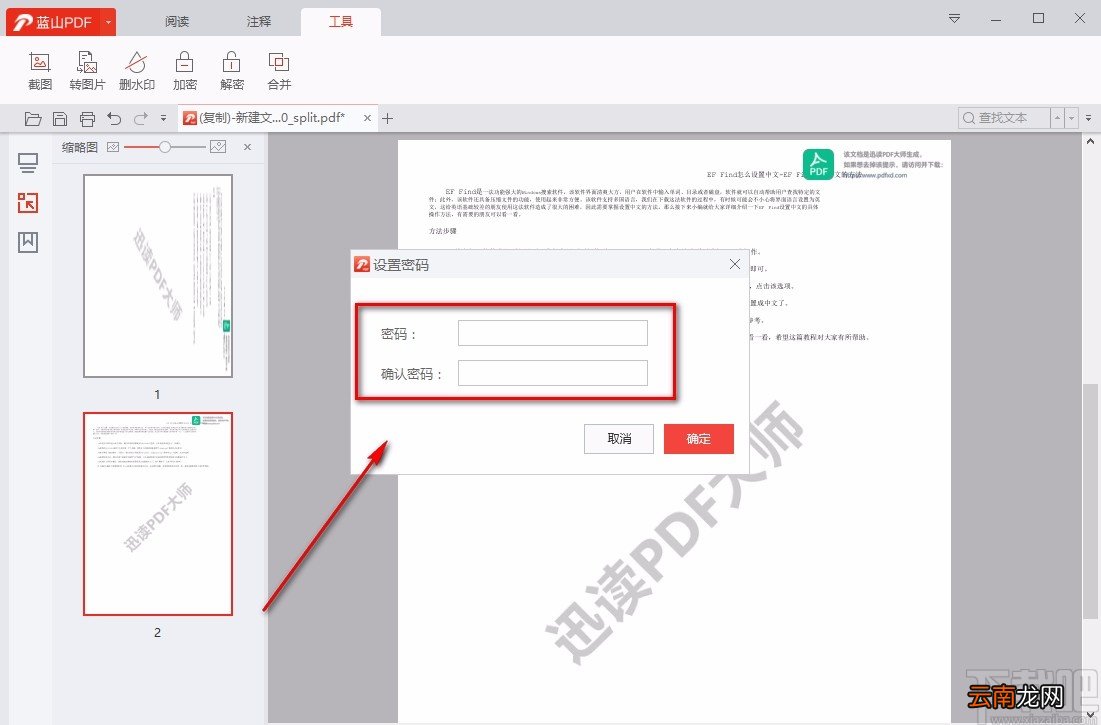Screen dimensions: 1101x725
Task: Redo the action
Action: pyautogui.click(x=140, y=119)
